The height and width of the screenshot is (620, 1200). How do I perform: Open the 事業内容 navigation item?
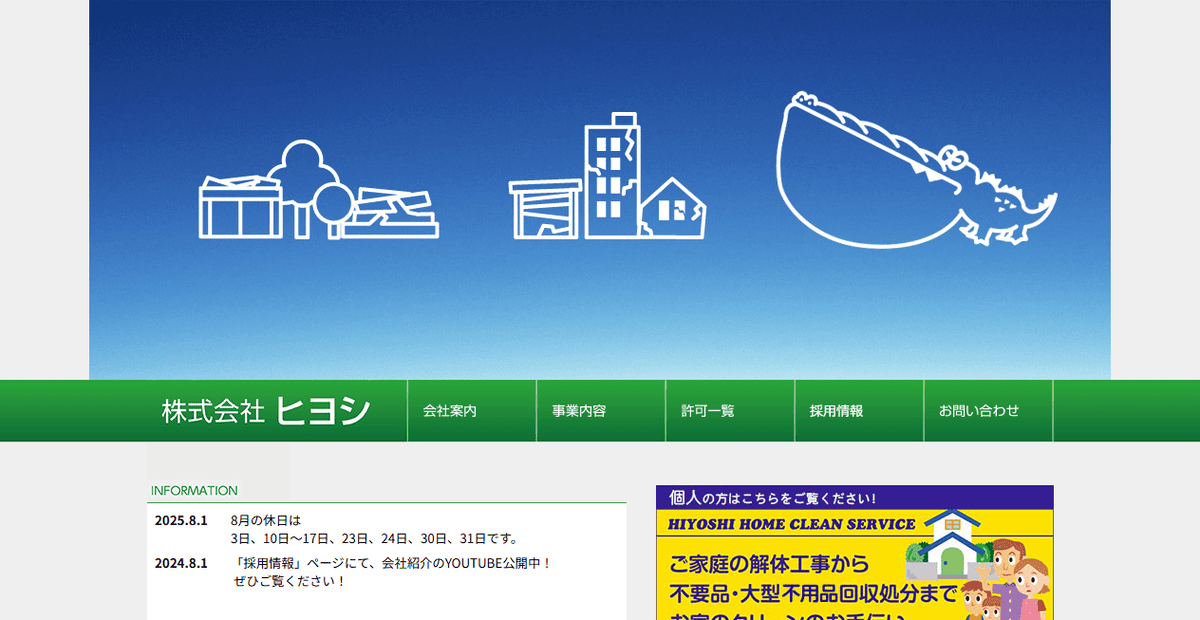(575, 410)
